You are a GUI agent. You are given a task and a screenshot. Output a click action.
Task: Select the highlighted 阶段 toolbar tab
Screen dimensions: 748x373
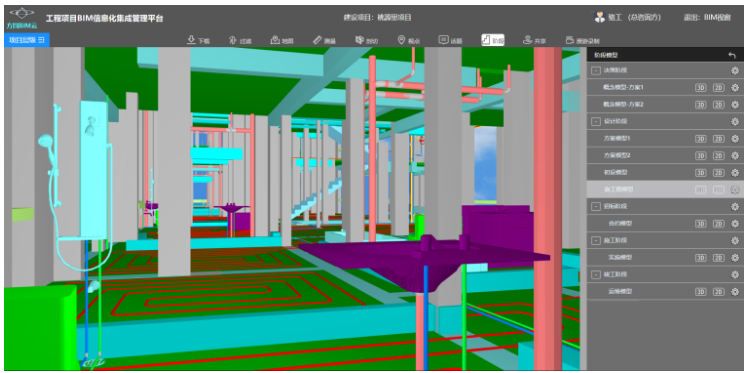[x=493, y=40]
